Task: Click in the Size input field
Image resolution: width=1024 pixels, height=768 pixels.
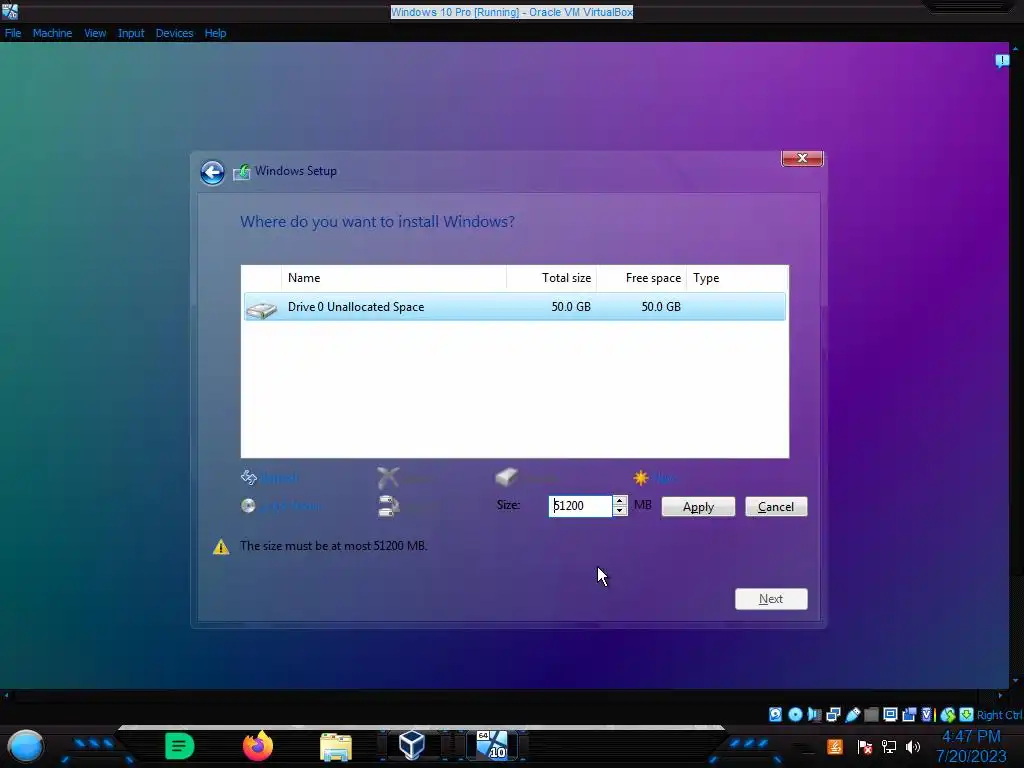Action: click(x=581, y=506)
